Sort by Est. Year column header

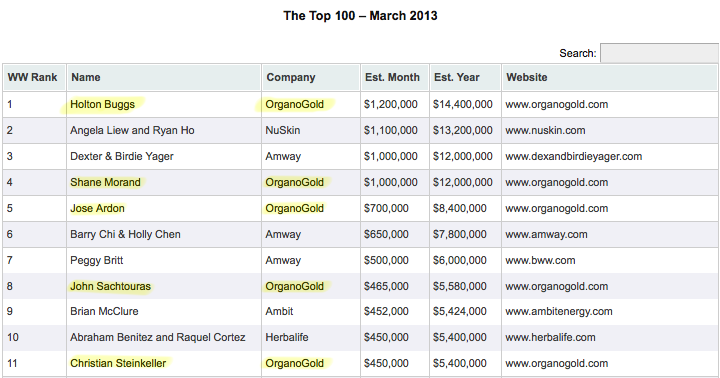click(x=465, y=77)
